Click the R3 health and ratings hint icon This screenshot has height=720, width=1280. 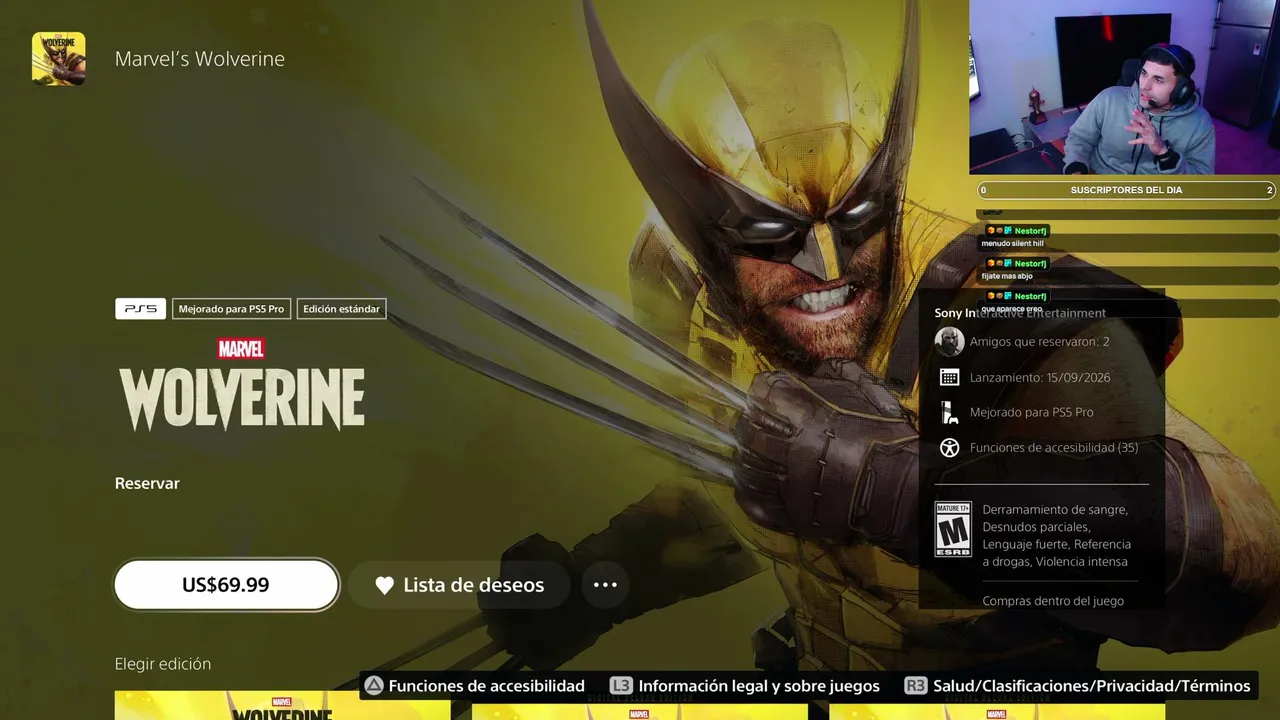pos(915,686)
